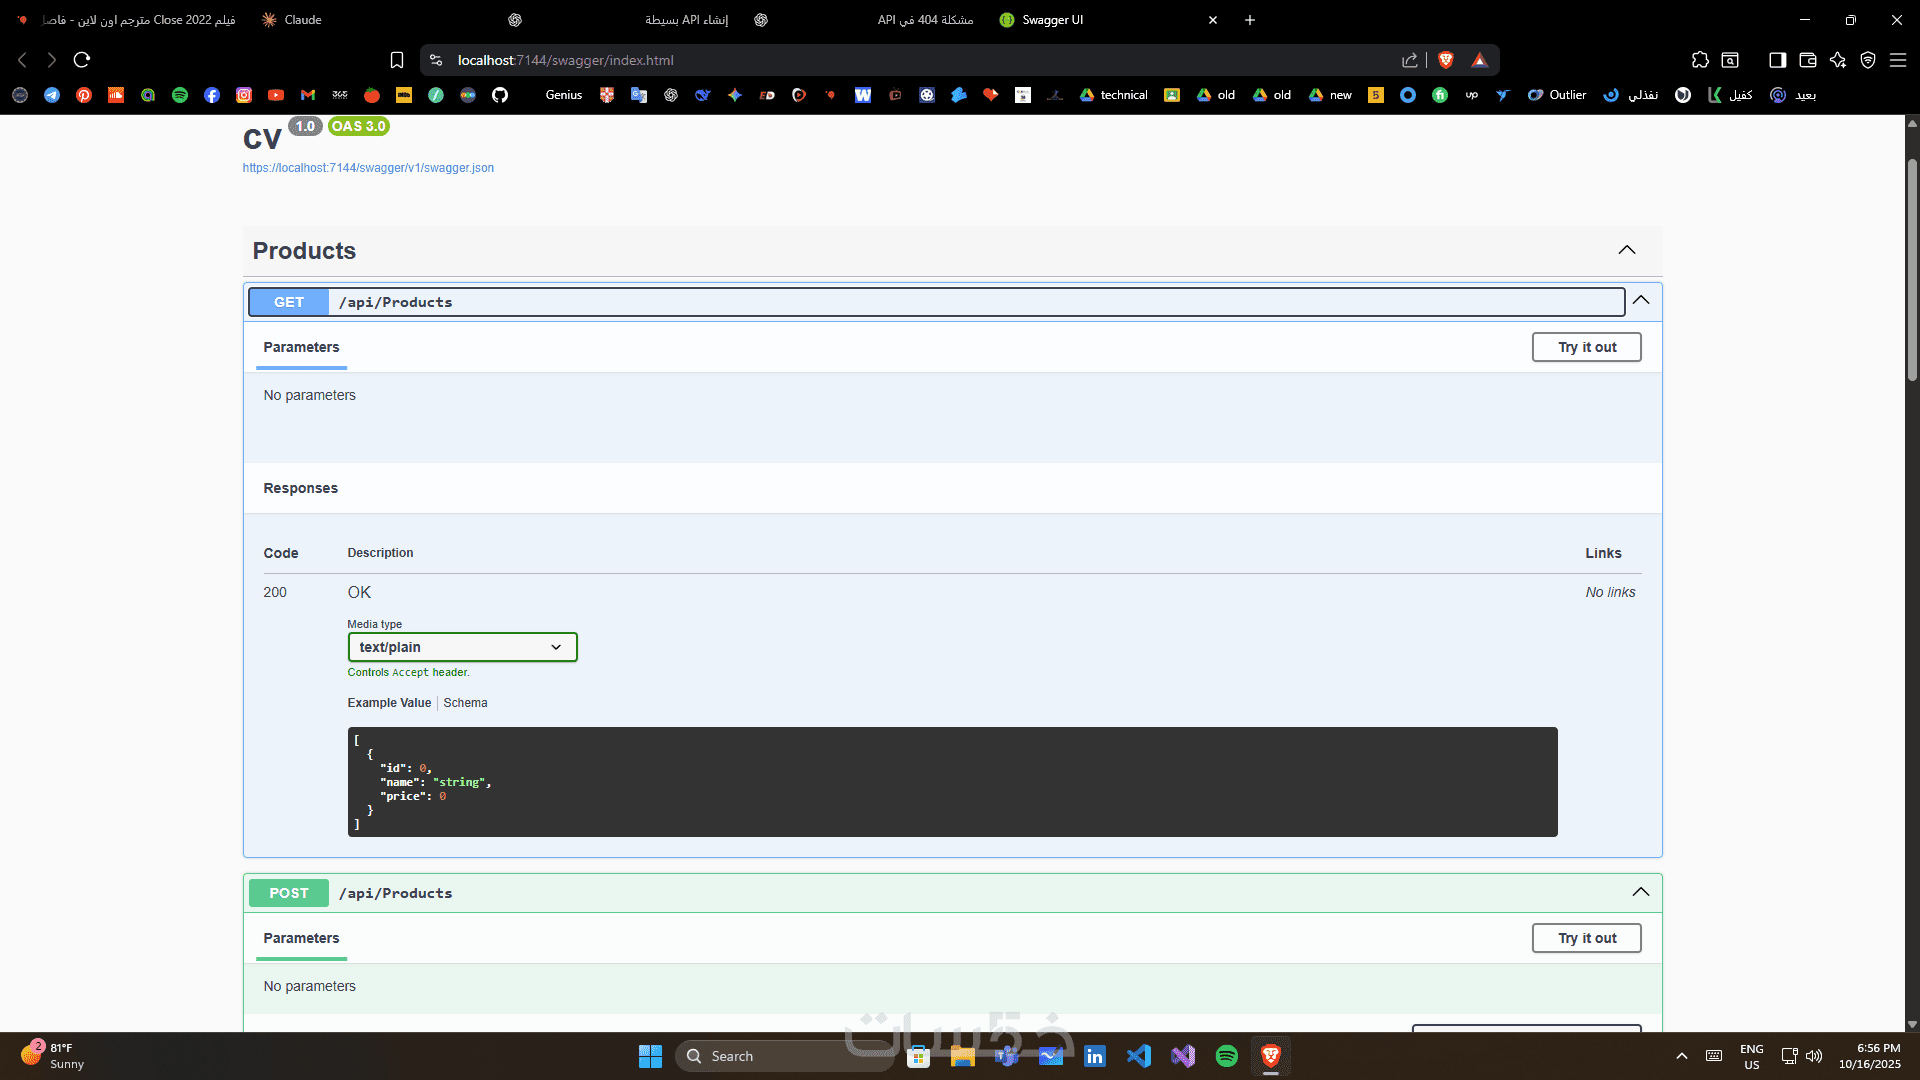The width and height of the screenshot is (1920, 1080).
Task: Click the share page icon
Action: 1410,60
